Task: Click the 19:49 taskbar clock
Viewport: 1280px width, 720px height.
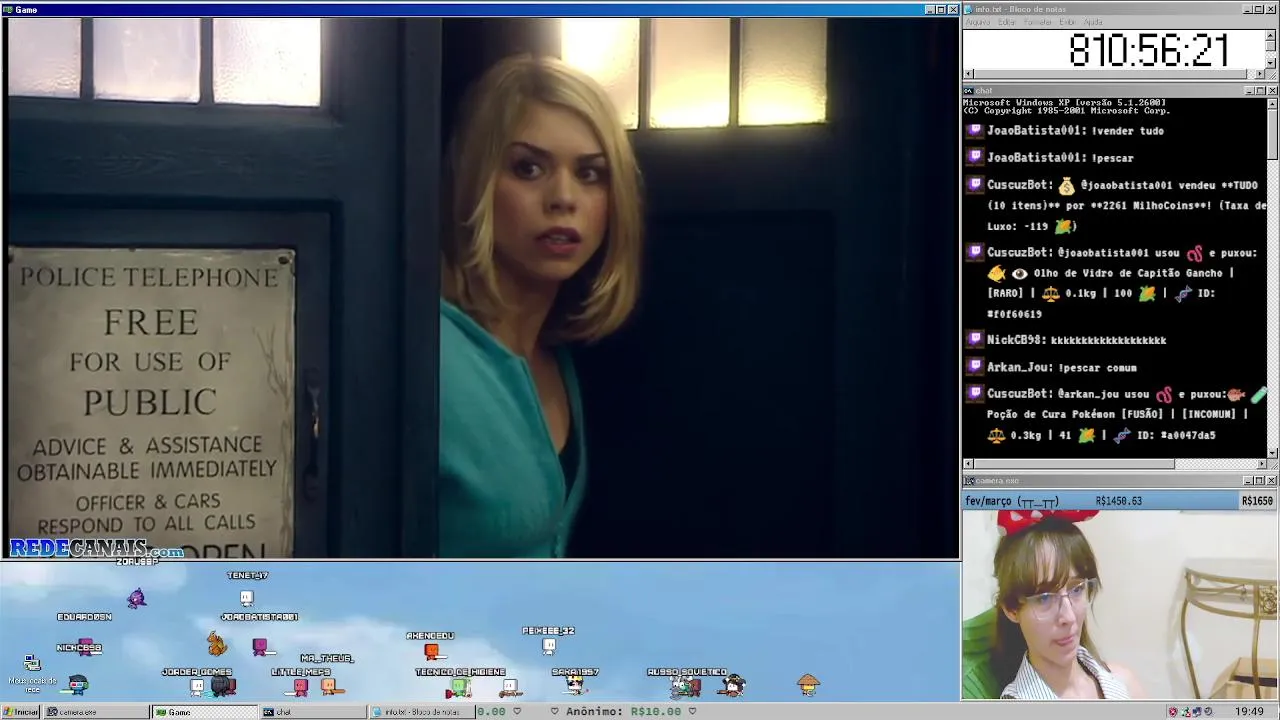Action: click(x=1249, y=712)
